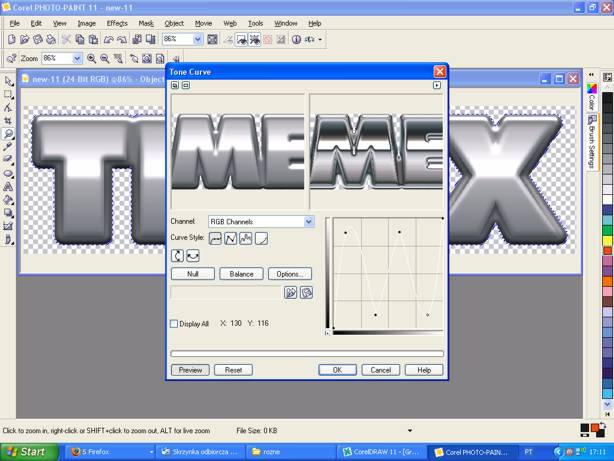The width and height of the screenshot is (614, 461).
Task: Select the Eyedropper tool in toolbox
Action: coord(8,146)
